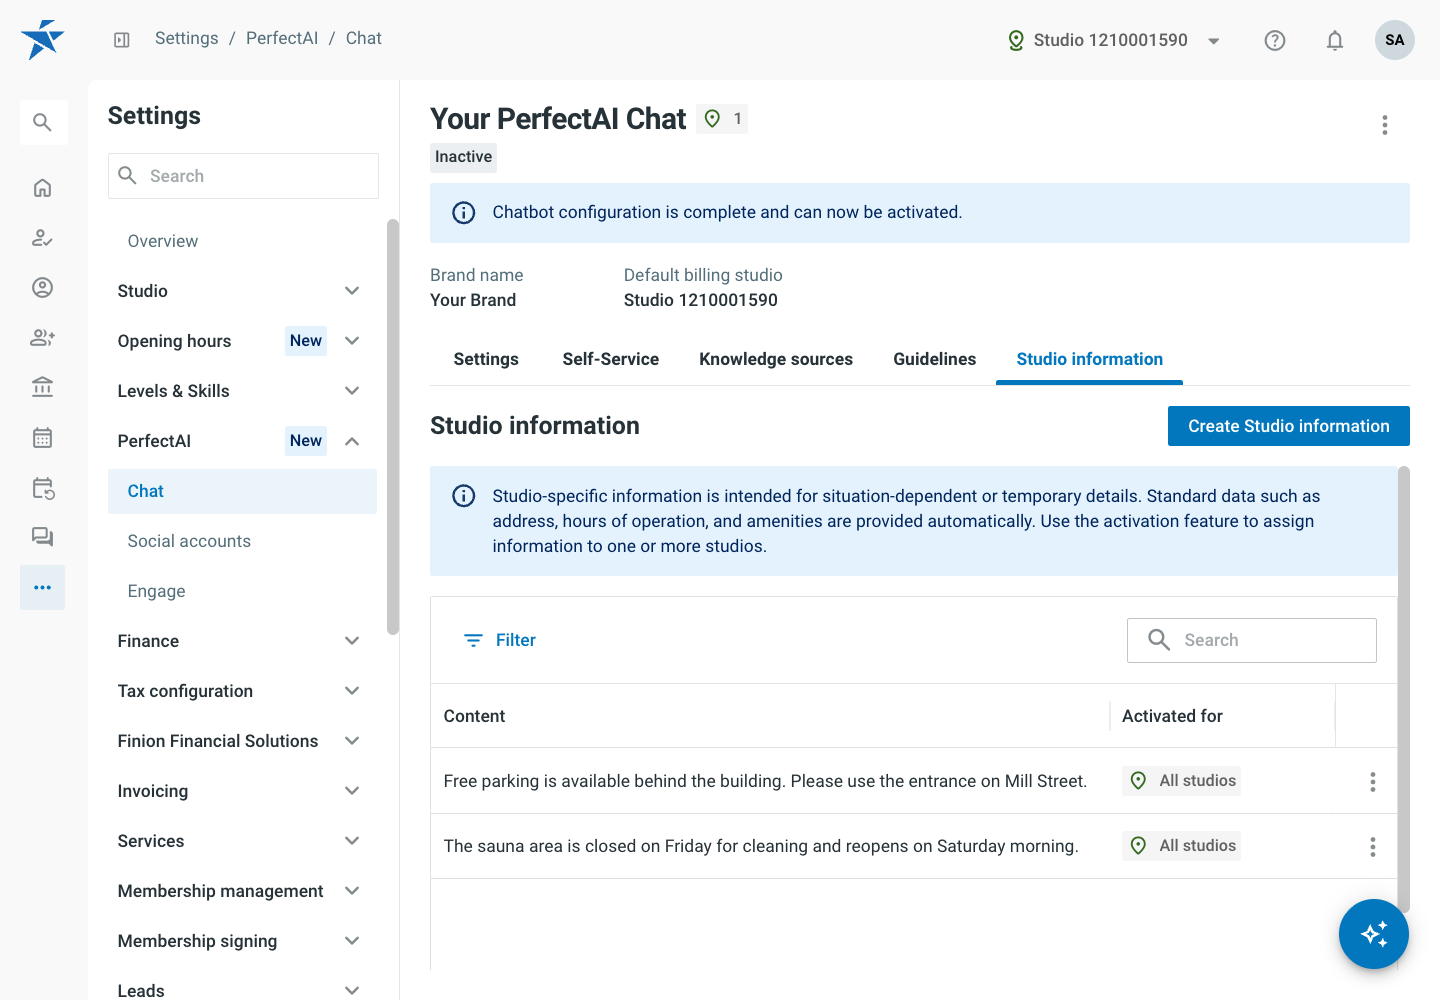The height and width of the screenshot is (1000, 1440).
Task: Click the Studio information table search field
Action: pyautogui.click(x=1251, y=640)
